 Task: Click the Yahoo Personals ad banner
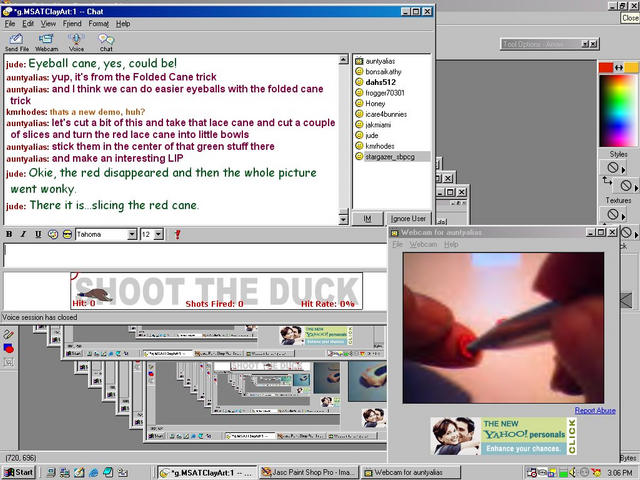pyautogui.click(x=504, y=436)
